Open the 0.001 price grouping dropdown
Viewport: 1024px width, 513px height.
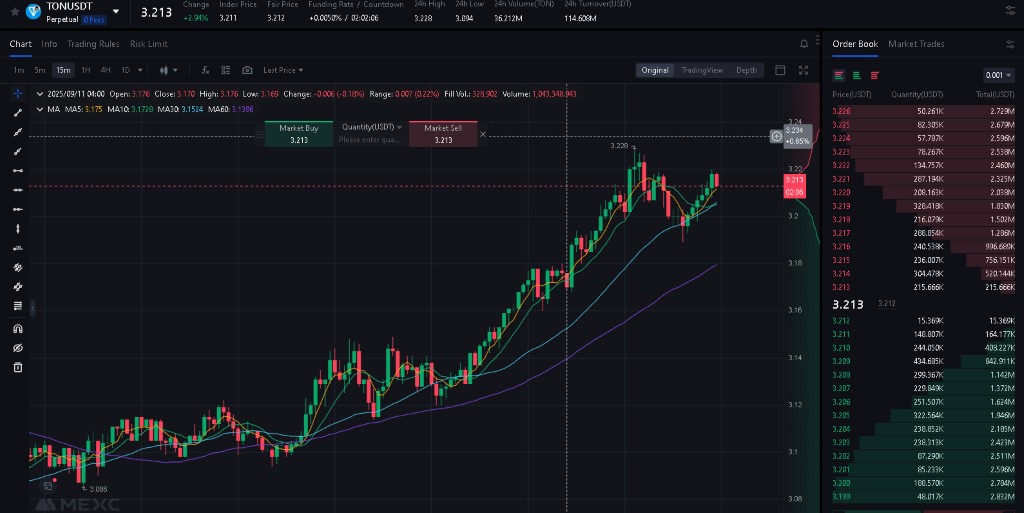[x=998, y=75]
